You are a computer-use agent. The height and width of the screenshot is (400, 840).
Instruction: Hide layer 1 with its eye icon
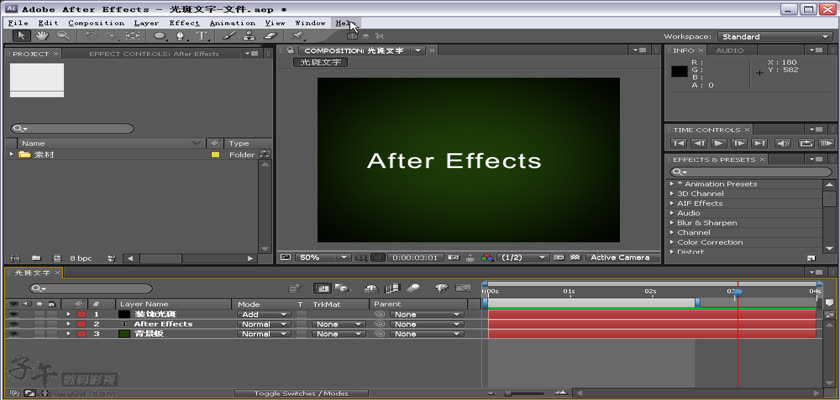13,314
